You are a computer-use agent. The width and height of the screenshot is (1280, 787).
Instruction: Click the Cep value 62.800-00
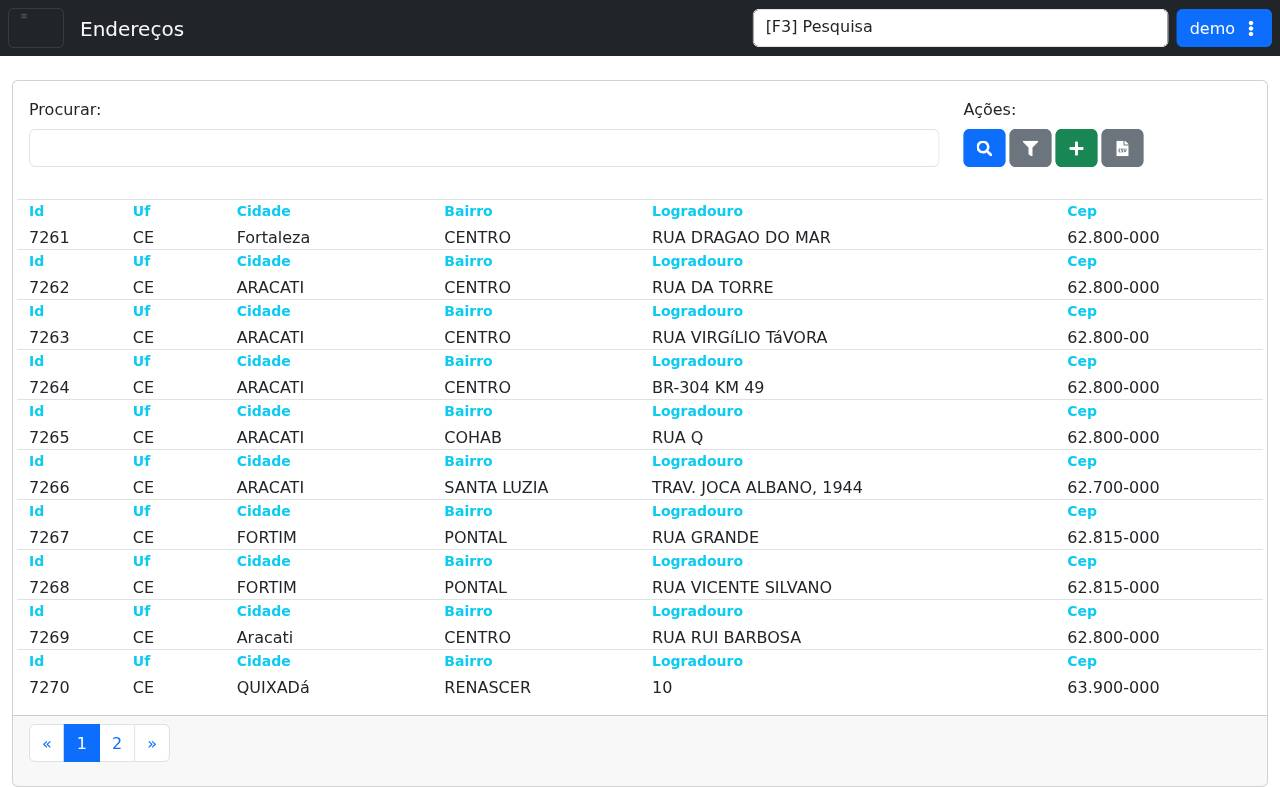pyautogui.click(x=1108, y=338)
